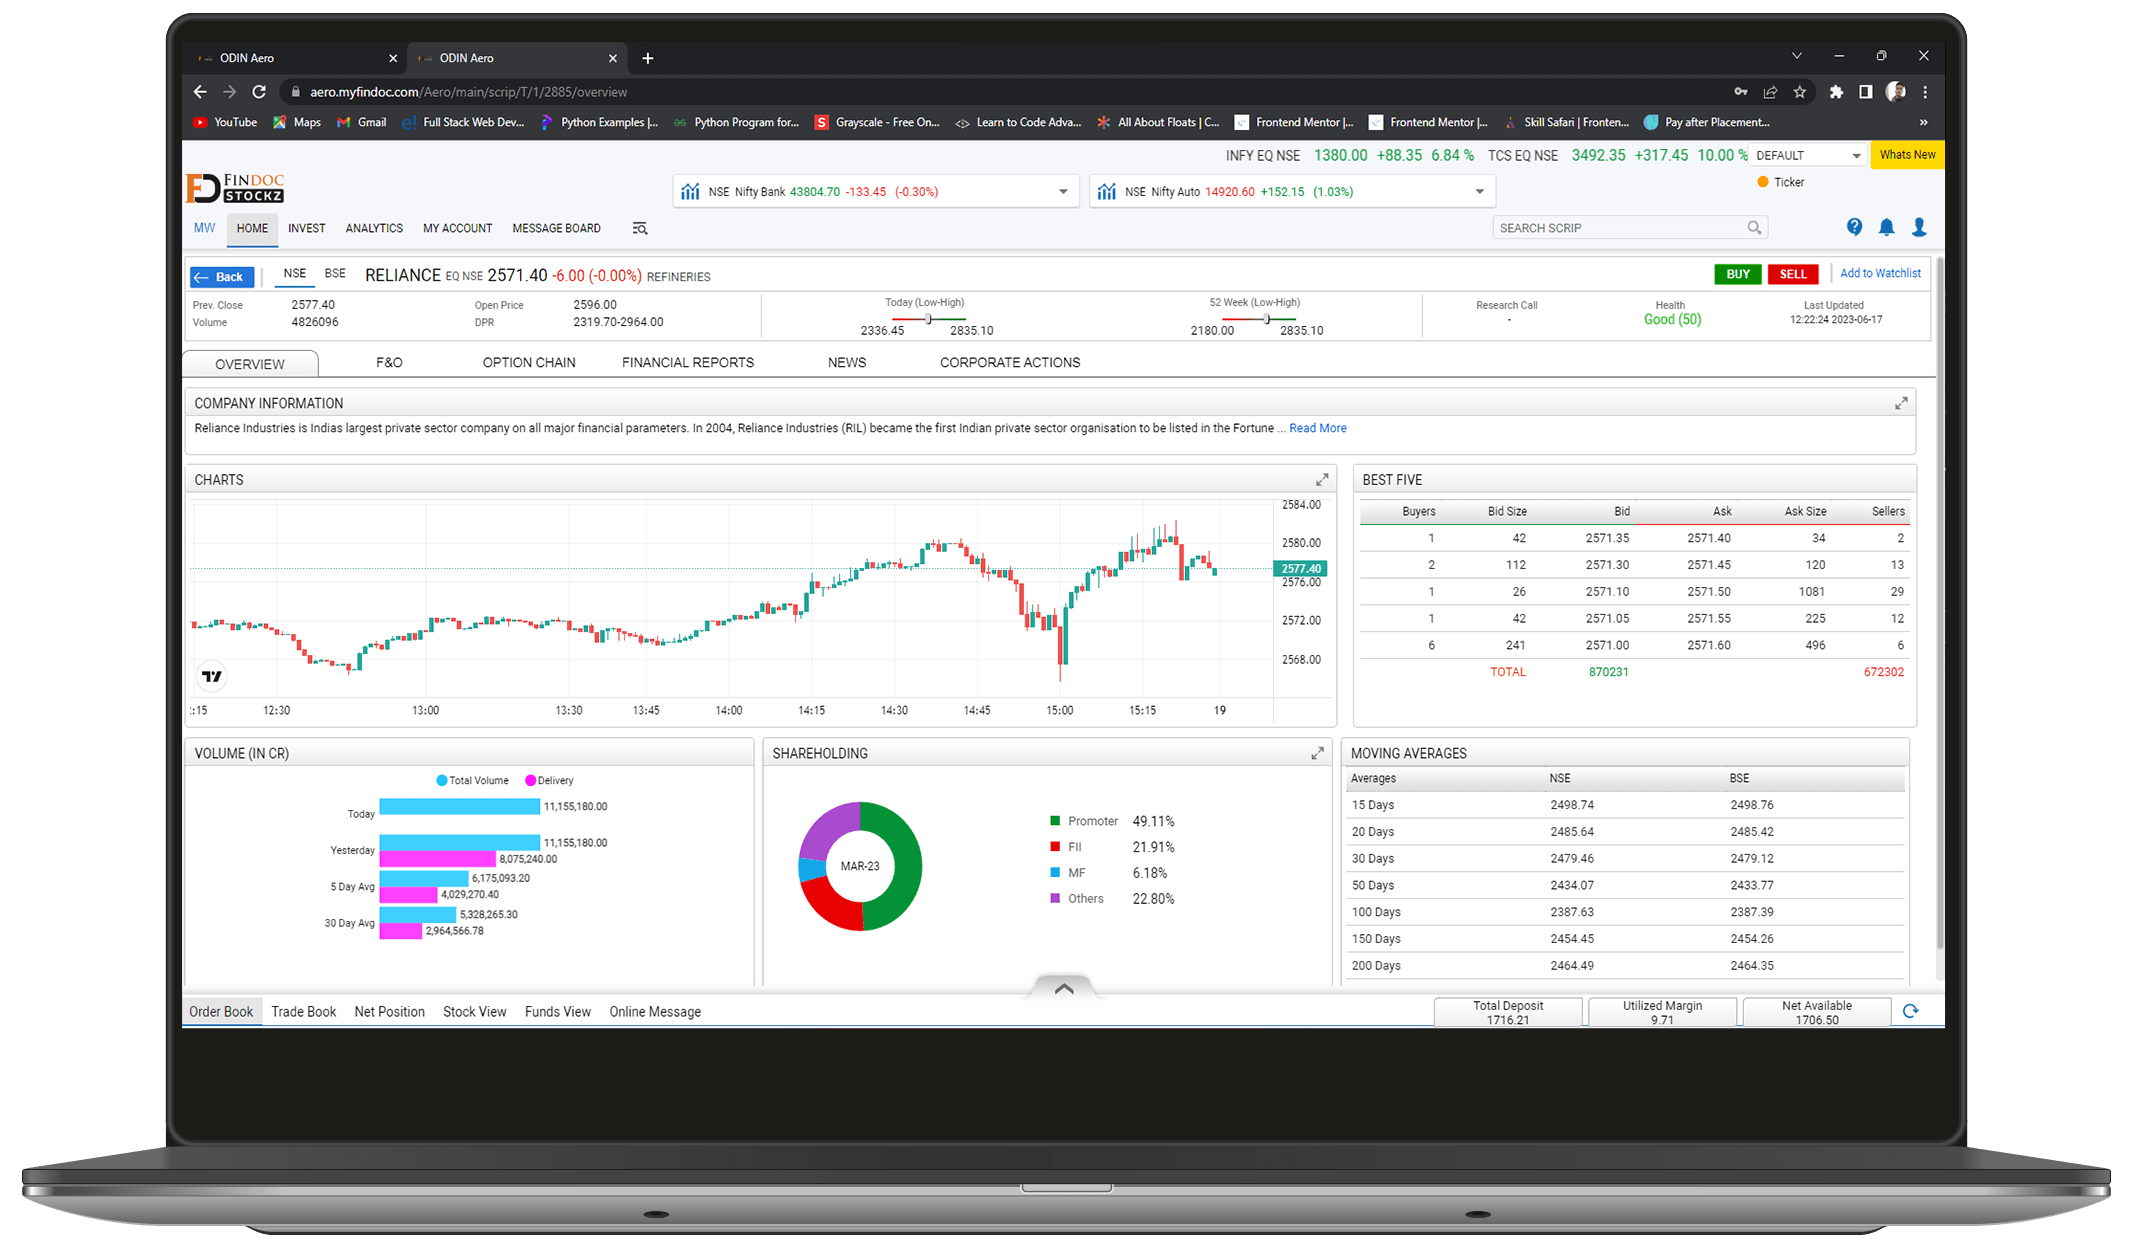Open the Funds View tab
Image resolution: width=2133 pixels, height=1248 pixels.
click(557, 1012)
